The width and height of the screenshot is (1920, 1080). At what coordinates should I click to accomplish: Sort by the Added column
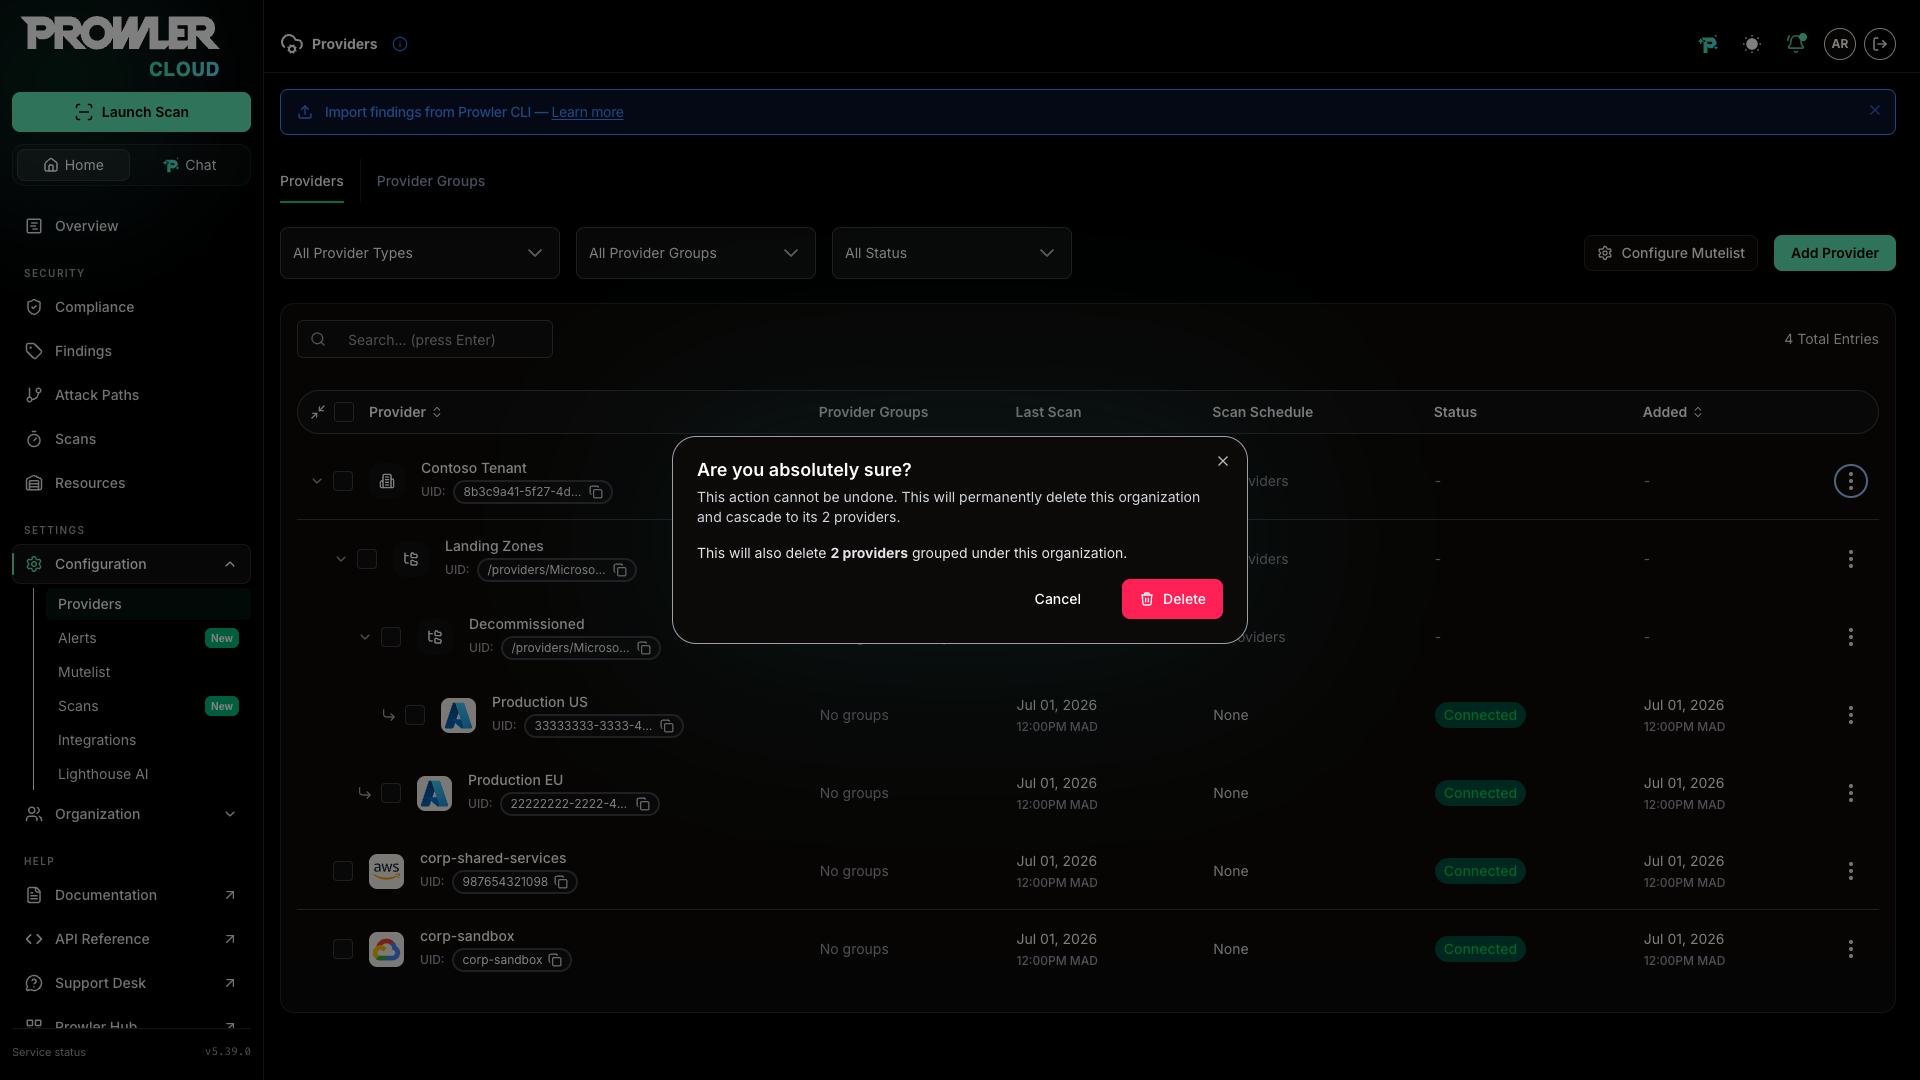pos(1672,412)
